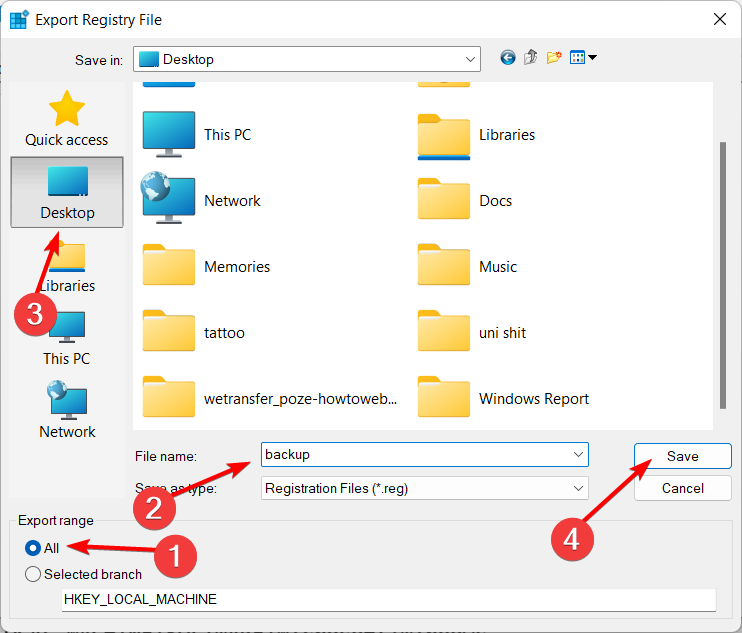Open the View Menu icon

577,58
